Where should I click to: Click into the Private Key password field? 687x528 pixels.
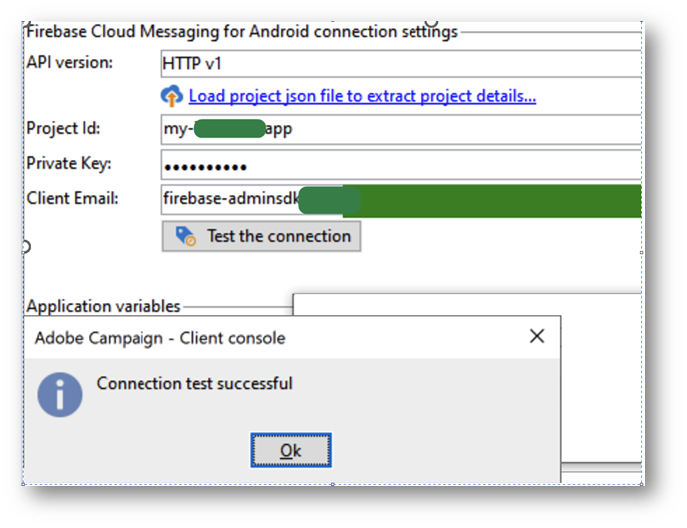400,164
